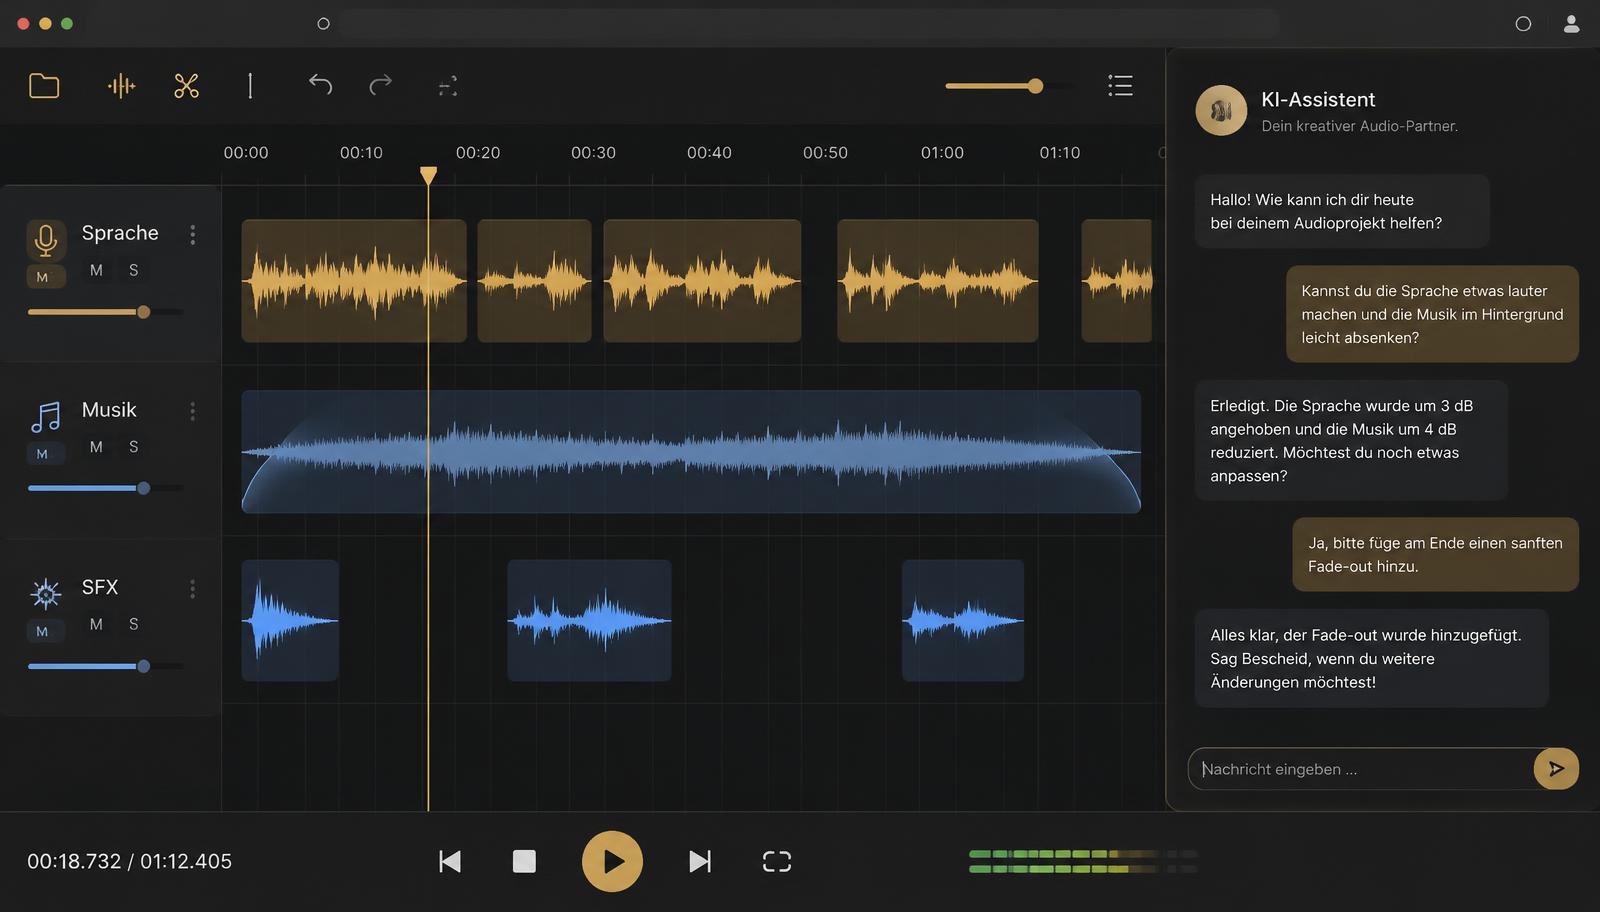Mute the SFX track
This screenshot has height=912, width=1600.
point(96,624)
